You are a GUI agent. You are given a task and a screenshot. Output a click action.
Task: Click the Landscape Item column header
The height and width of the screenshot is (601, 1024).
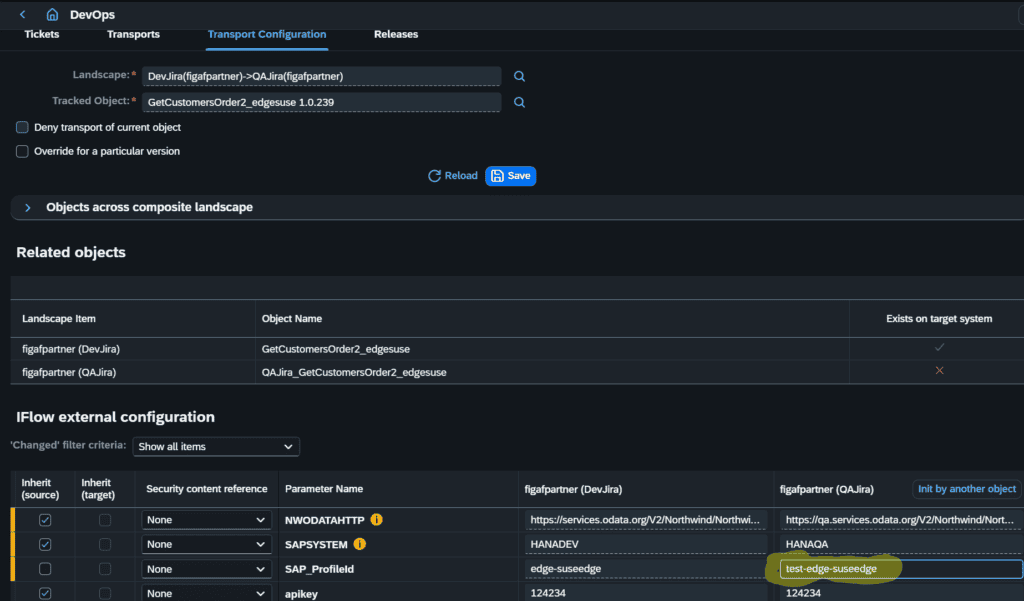click(59, 319)
